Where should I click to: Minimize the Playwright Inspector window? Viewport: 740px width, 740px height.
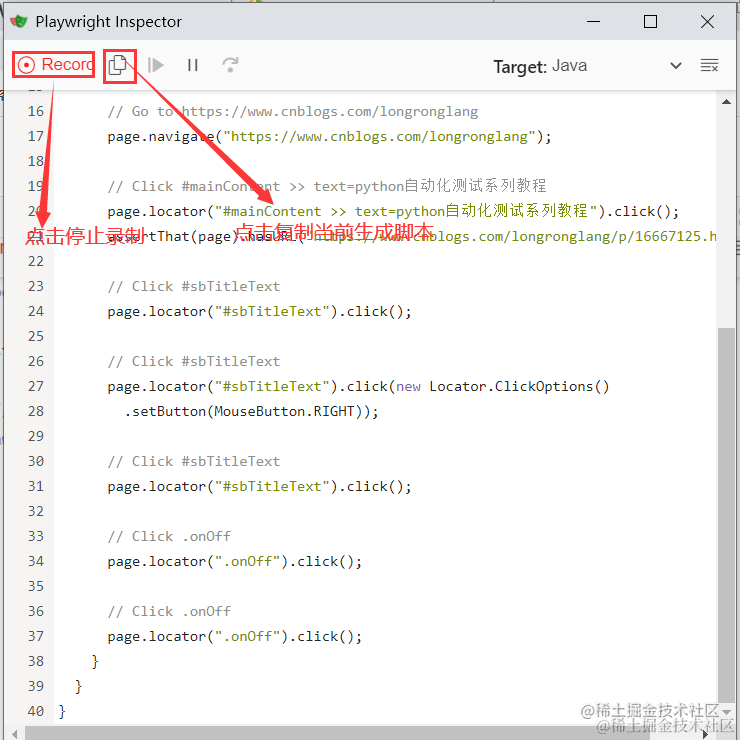click(593, 22)
